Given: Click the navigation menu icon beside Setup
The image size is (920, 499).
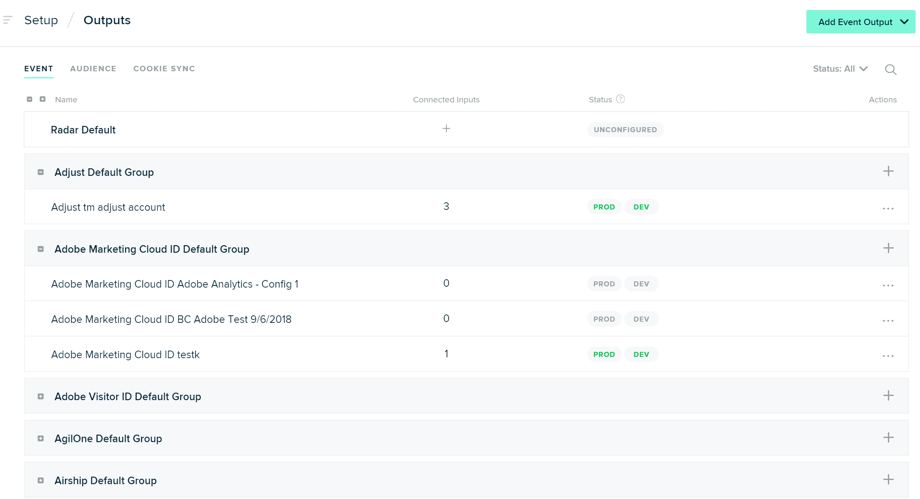Looking at the screenshot, I should [x=7, y=20].
